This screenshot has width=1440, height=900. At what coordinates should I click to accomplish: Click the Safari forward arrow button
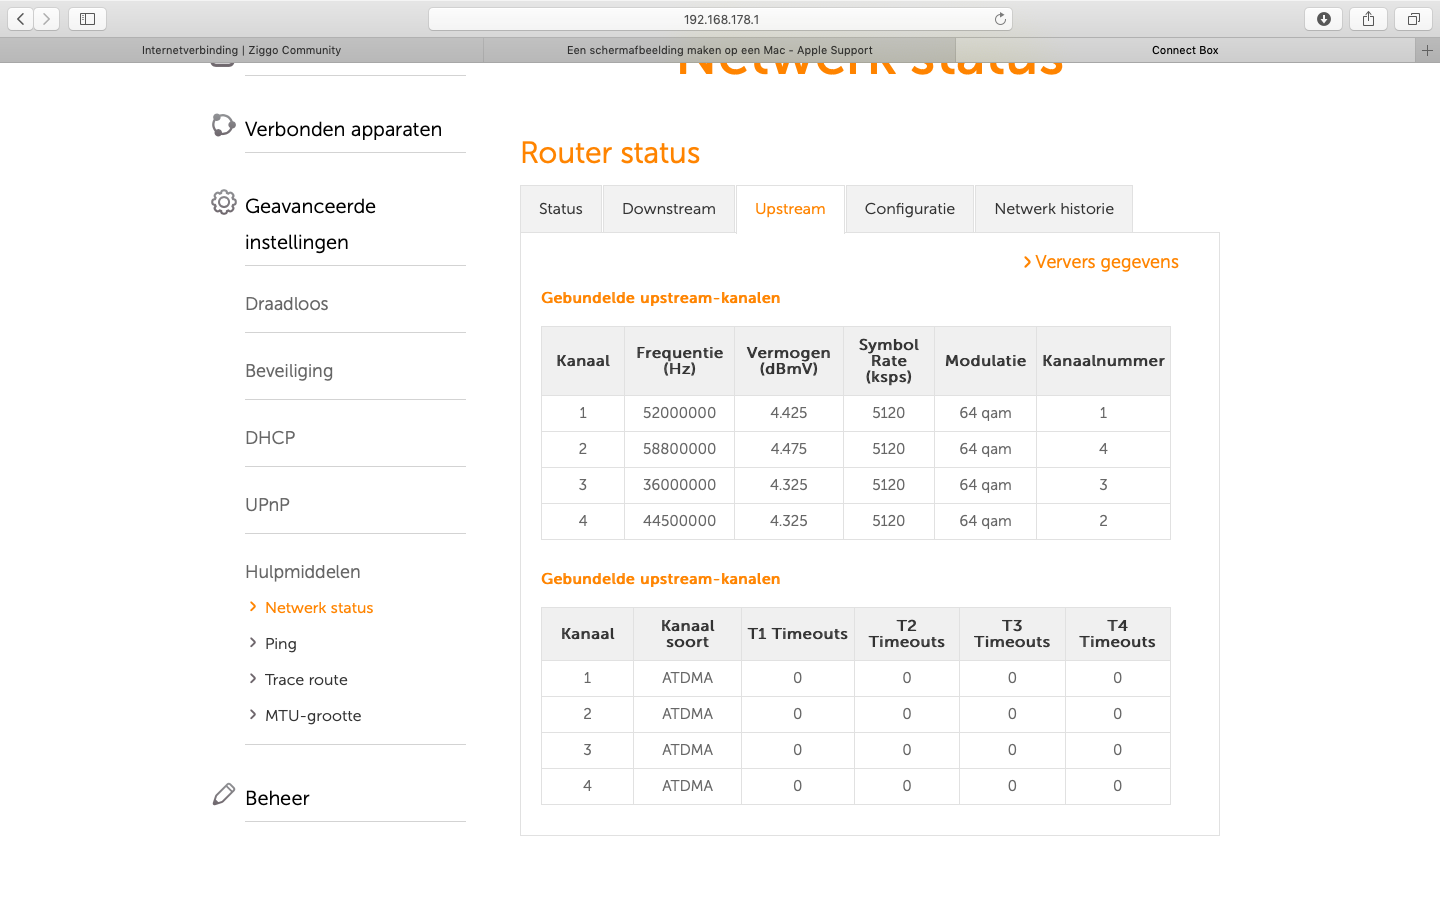pos(46,19)
